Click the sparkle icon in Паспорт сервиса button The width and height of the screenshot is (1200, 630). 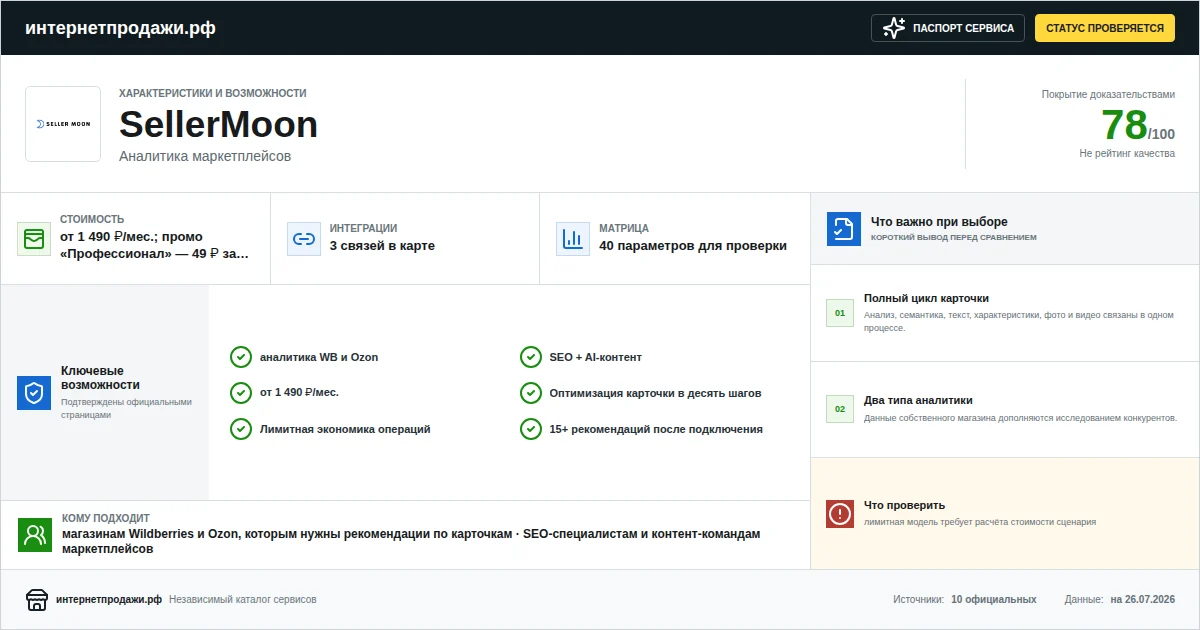click(894, 28)
